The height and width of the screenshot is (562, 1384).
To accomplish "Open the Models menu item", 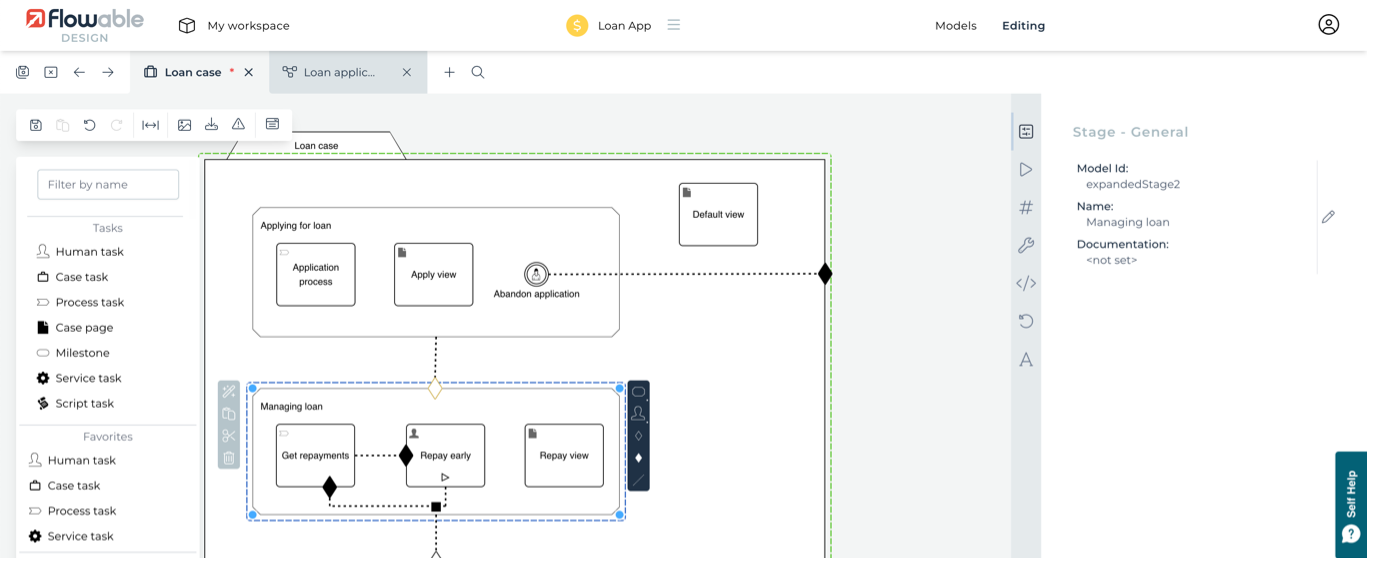I will (x=955, y=26).
